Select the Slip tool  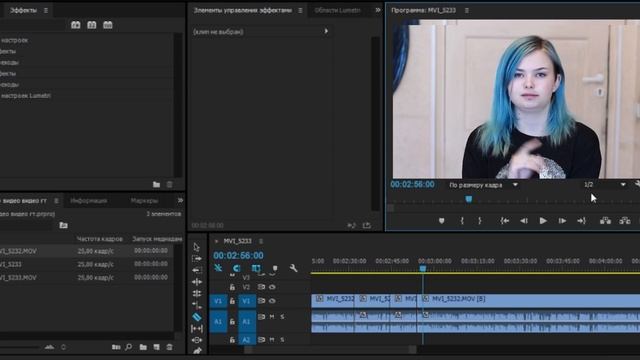coord(197,328)
